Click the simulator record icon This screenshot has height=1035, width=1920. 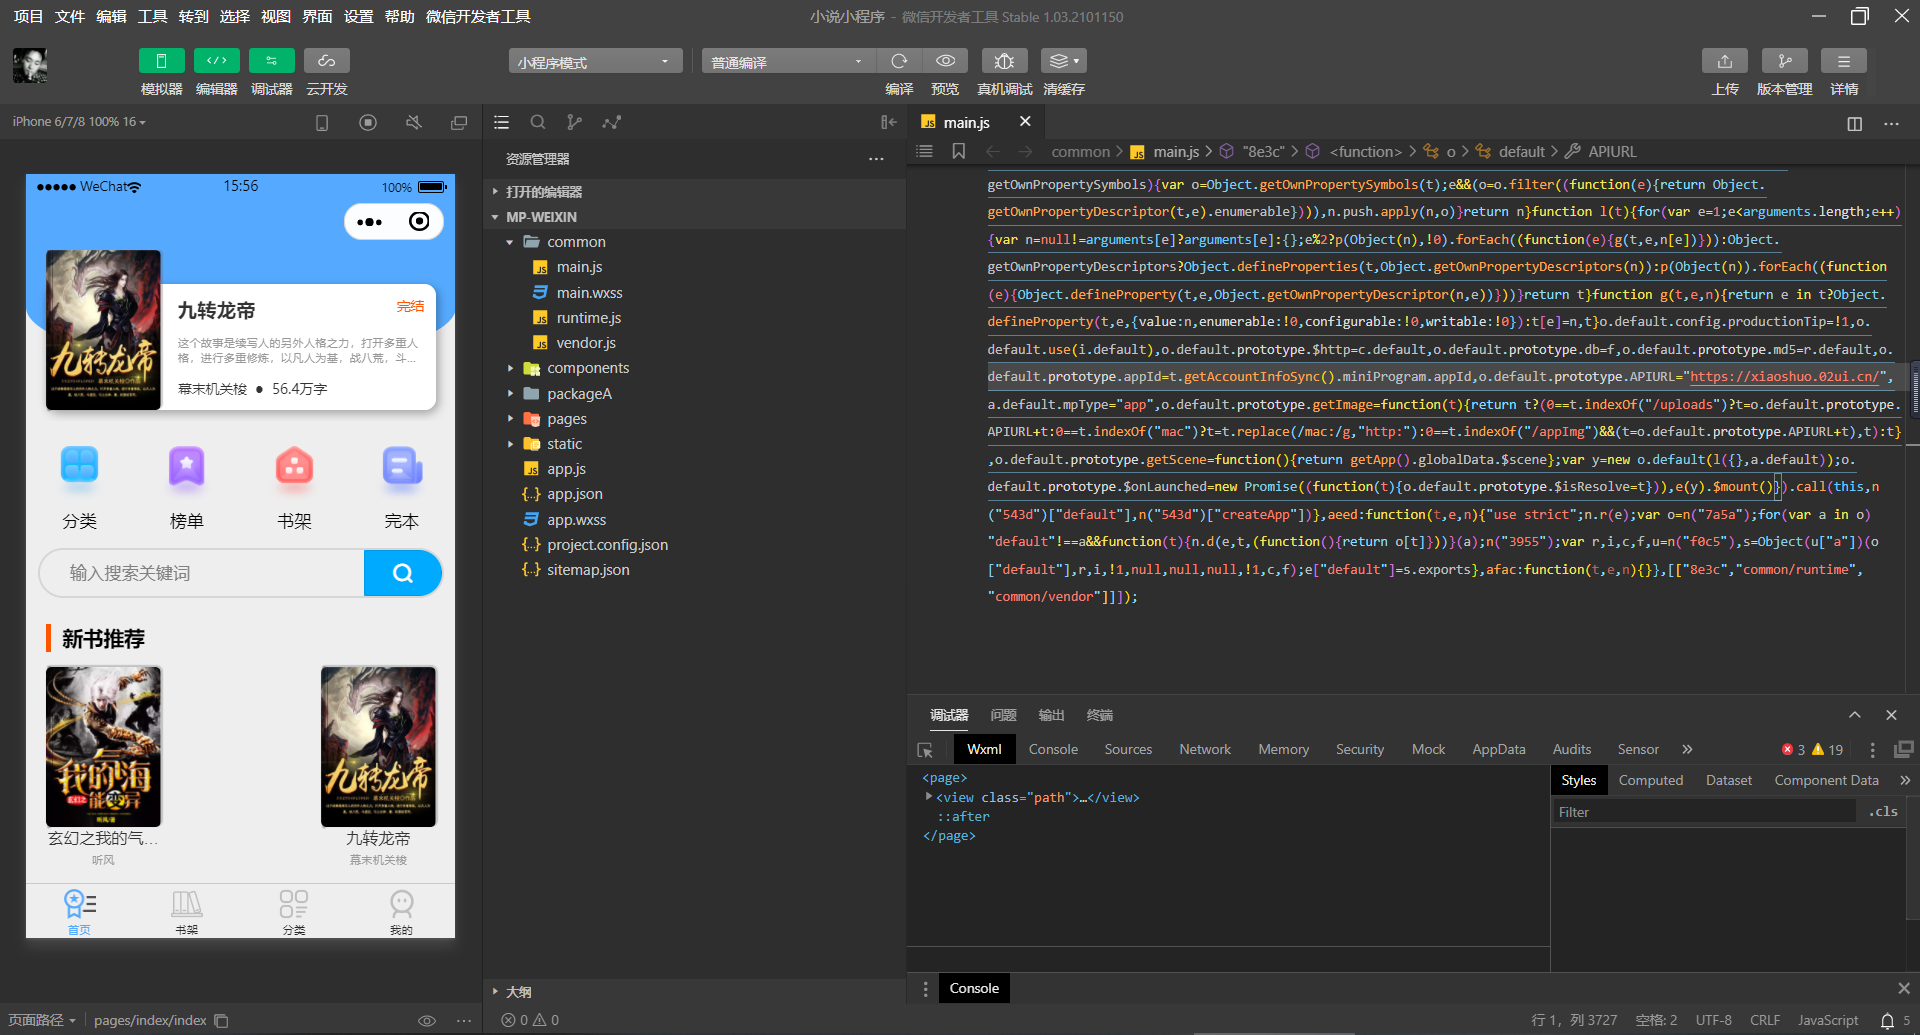tap(368, 123)
